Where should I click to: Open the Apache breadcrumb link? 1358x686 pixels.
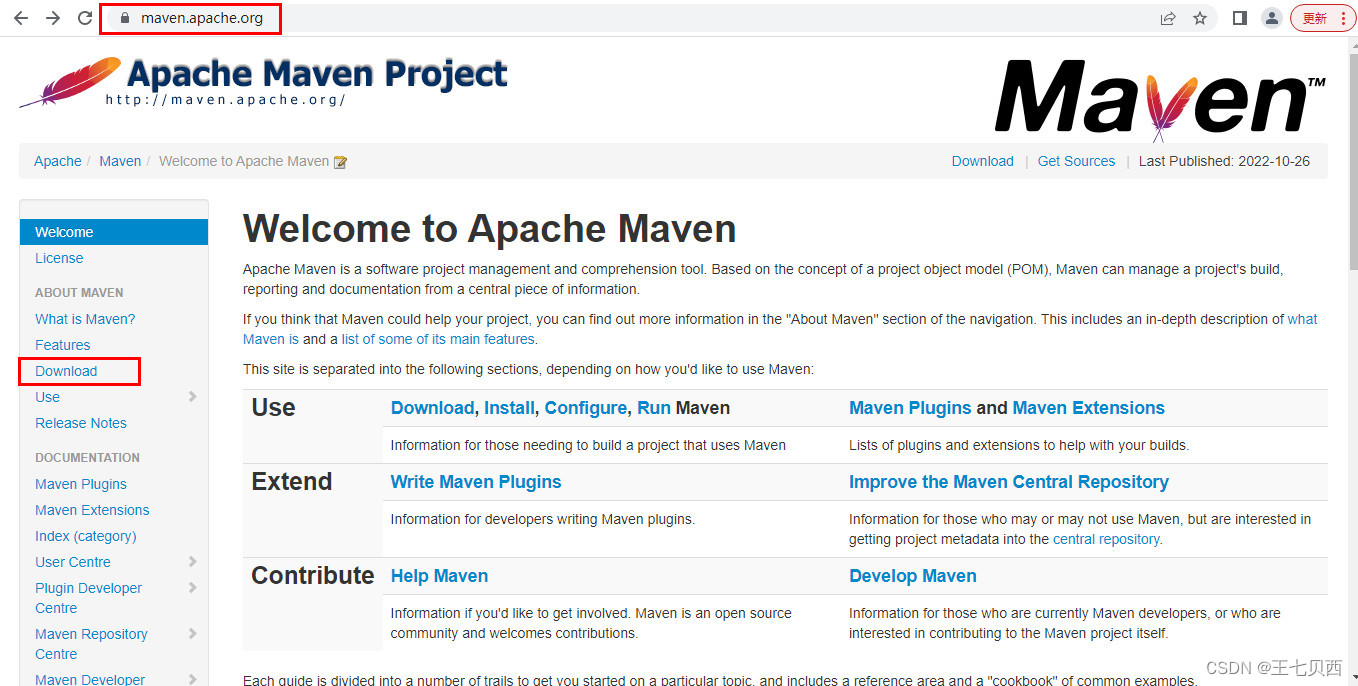coord(58,161)
